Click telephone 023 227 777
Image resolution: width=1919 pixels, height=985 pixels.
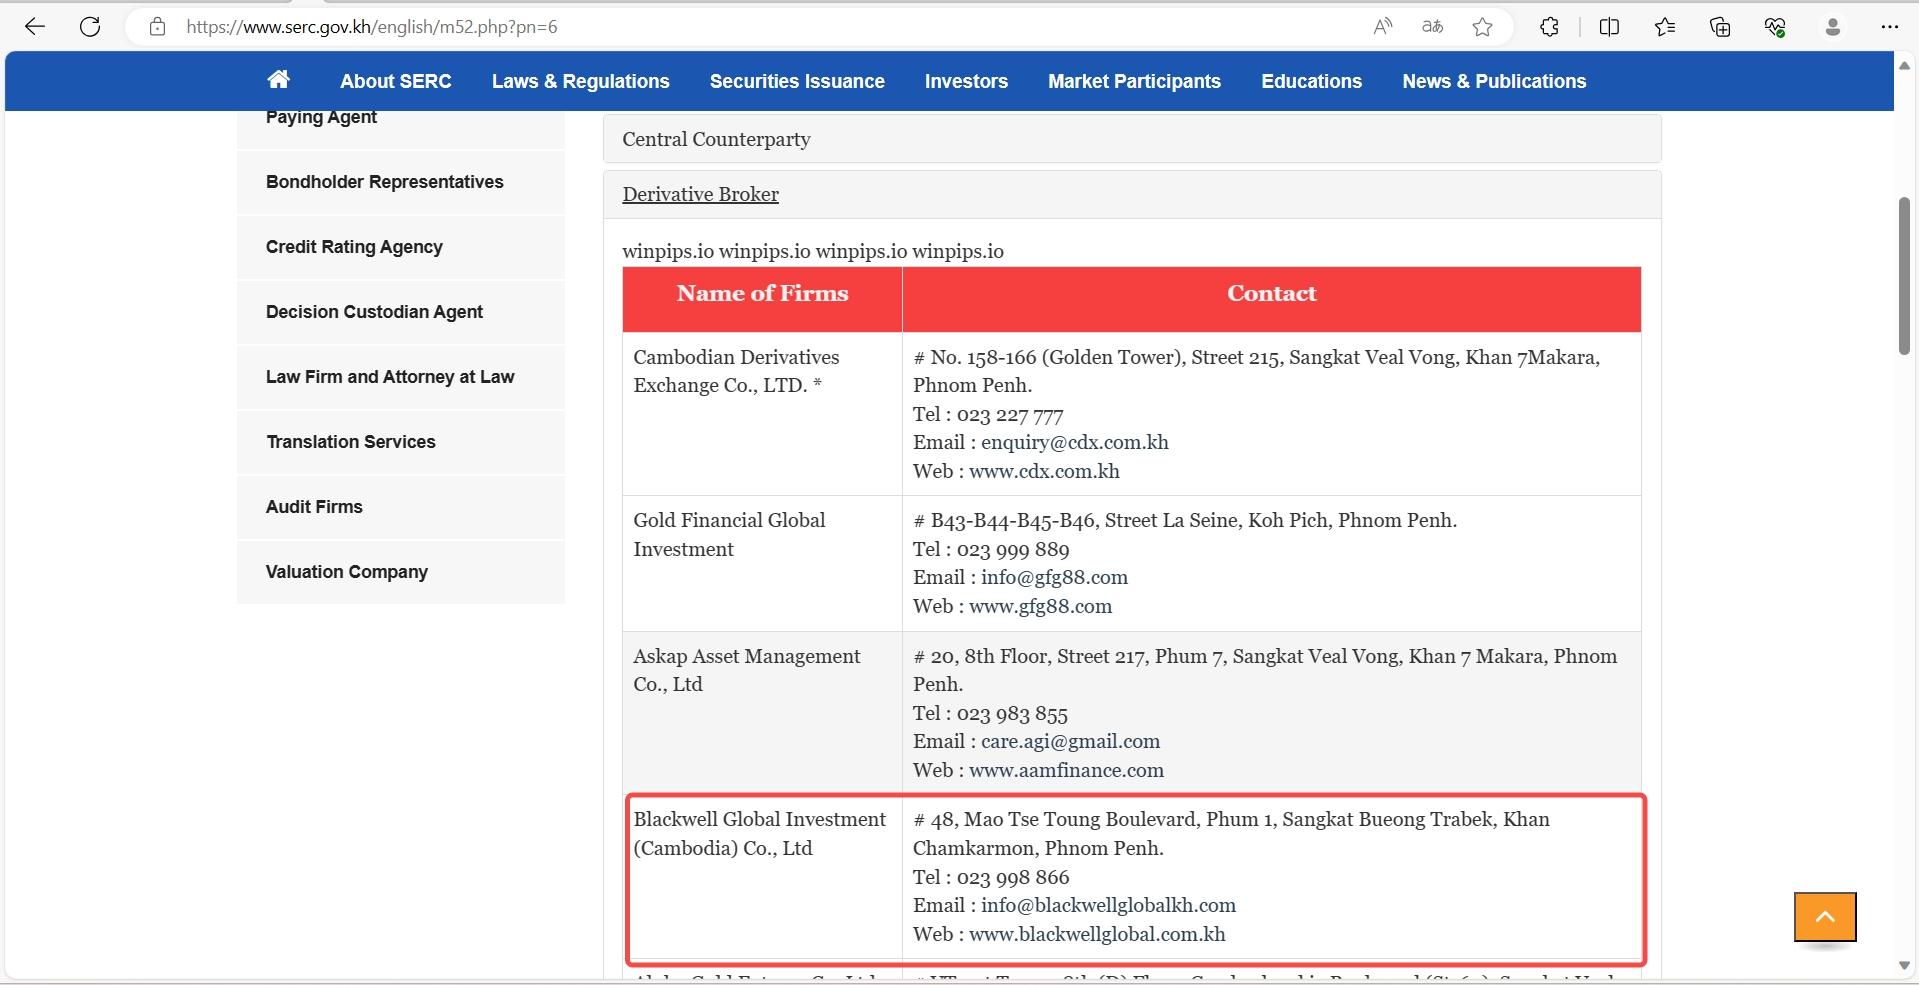click(x=1010, y=415)
